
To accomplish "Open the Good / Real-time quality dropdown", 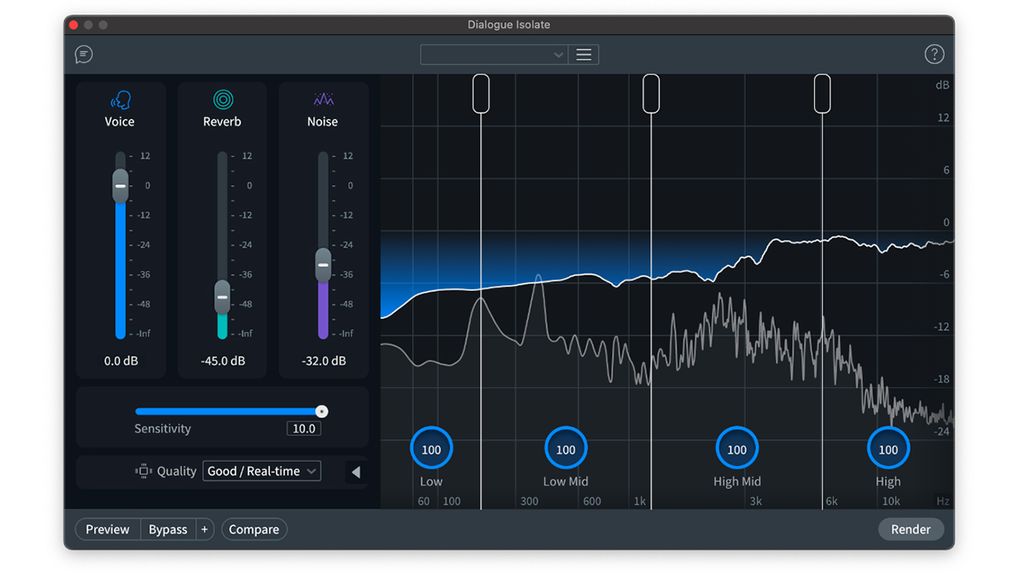I will coord(261,471).
